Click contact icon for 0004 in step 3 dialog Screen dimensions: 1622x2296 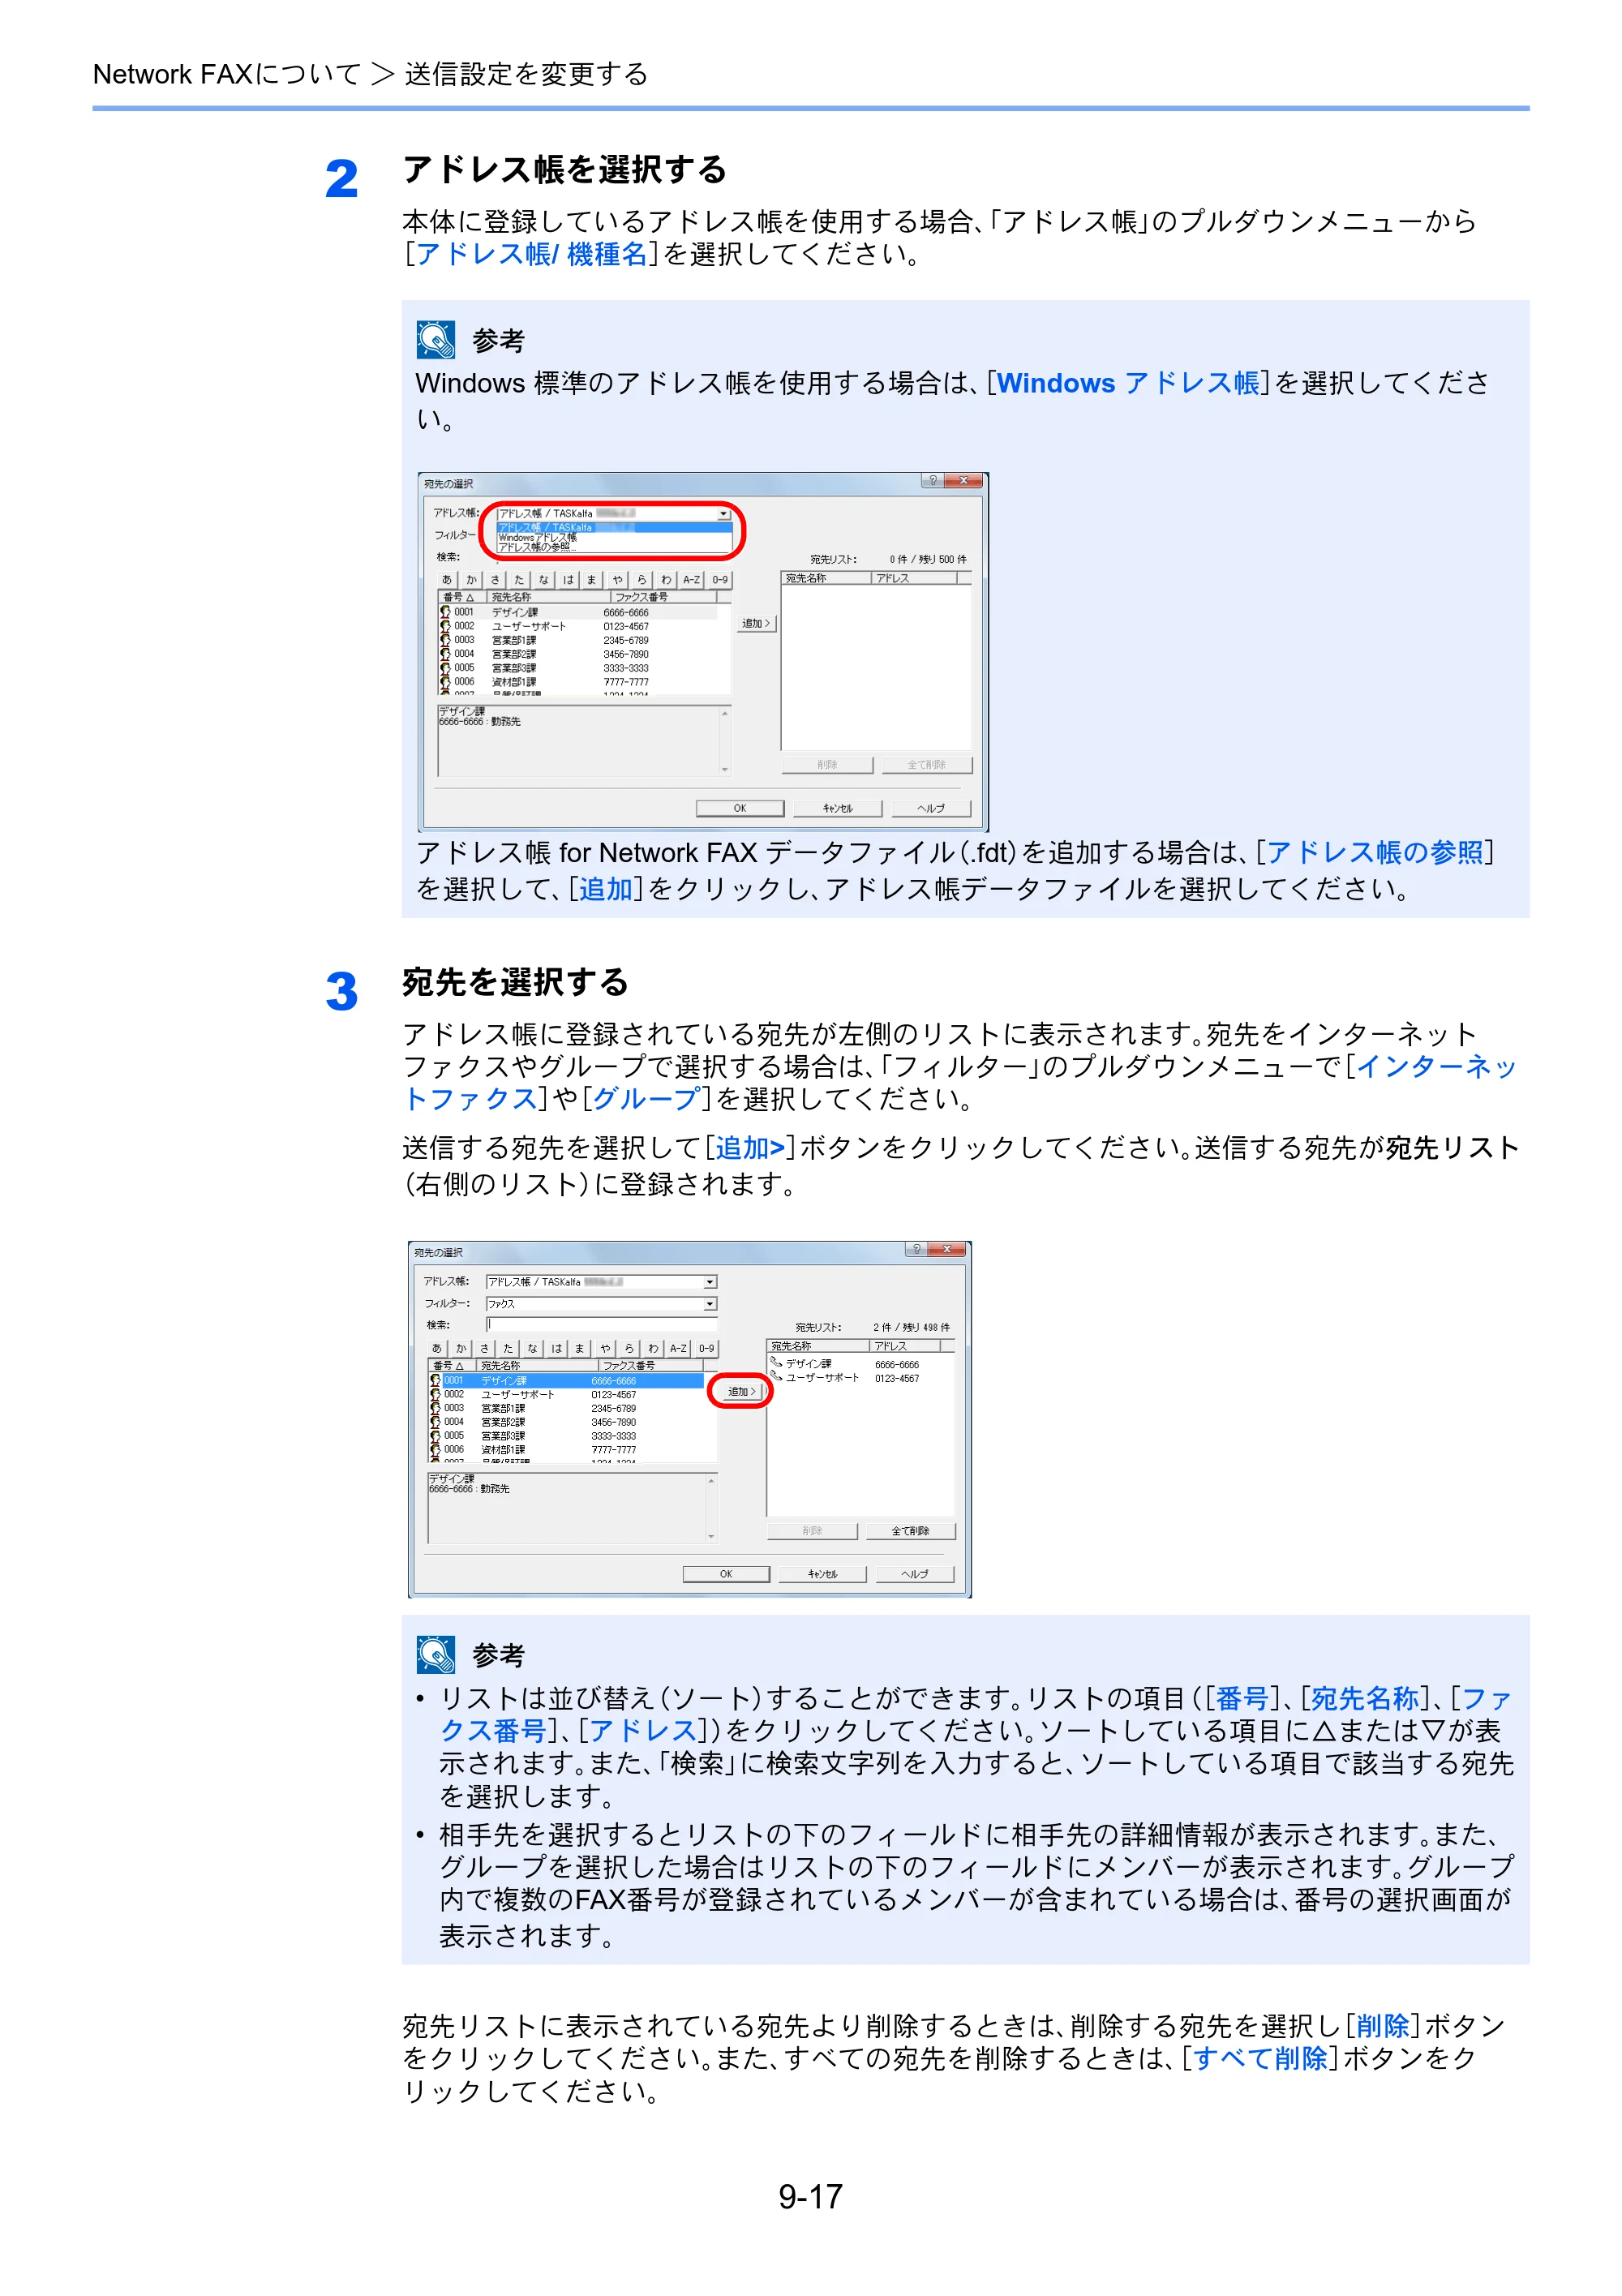click(x=435, y=1422)
